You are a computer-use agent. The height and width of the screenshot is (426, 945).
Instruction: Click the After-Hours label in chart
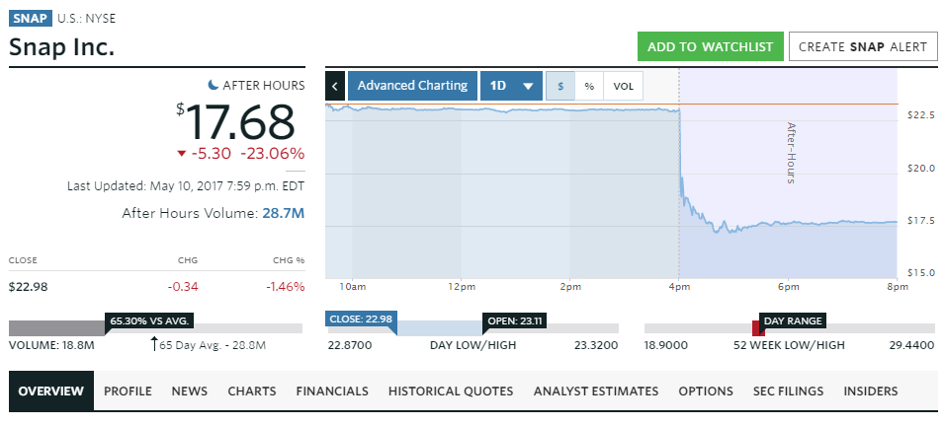[791, 153]
